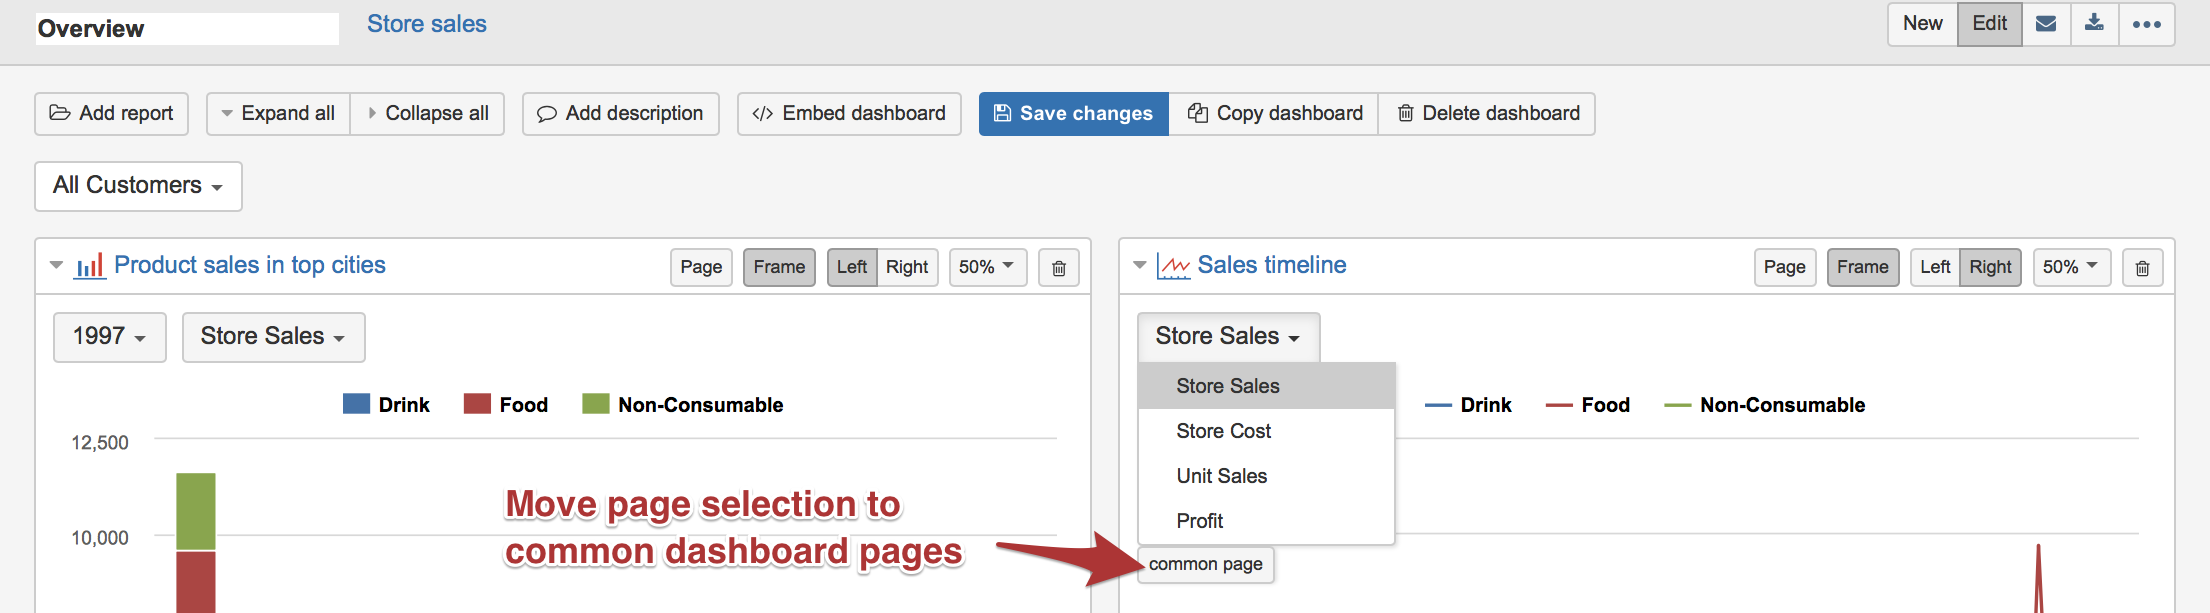Toggle Page mode for Product sales report
This screenshot has height=613, width=2210.
point(701,268)
